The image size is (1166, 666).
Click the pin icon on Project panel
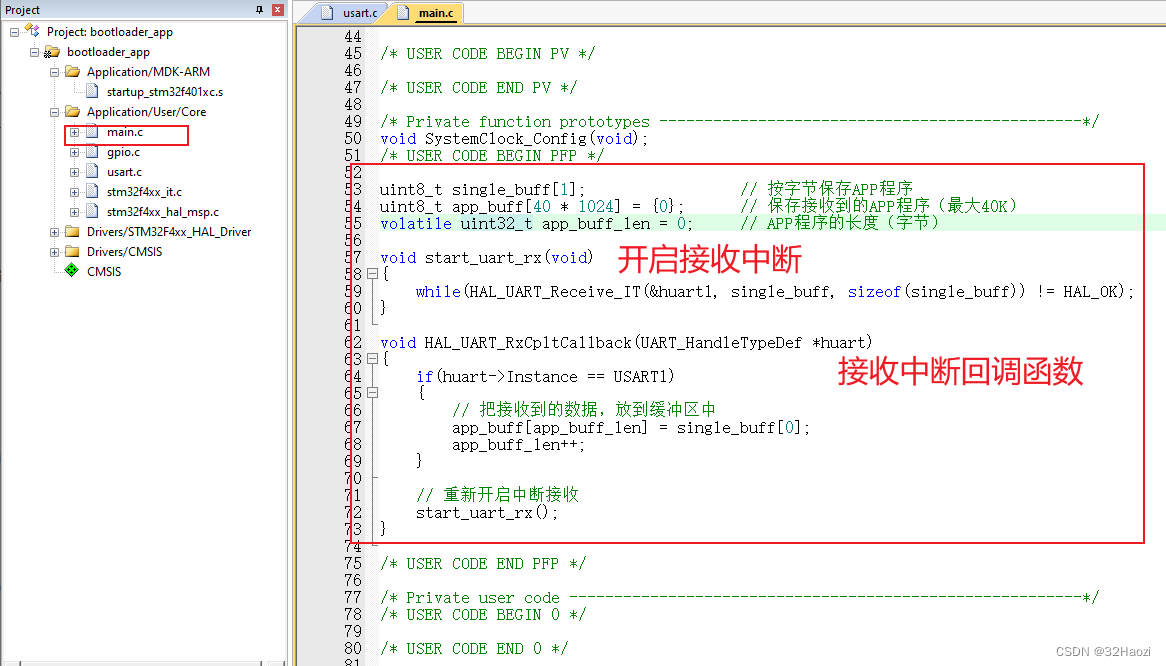coord(260,10)
